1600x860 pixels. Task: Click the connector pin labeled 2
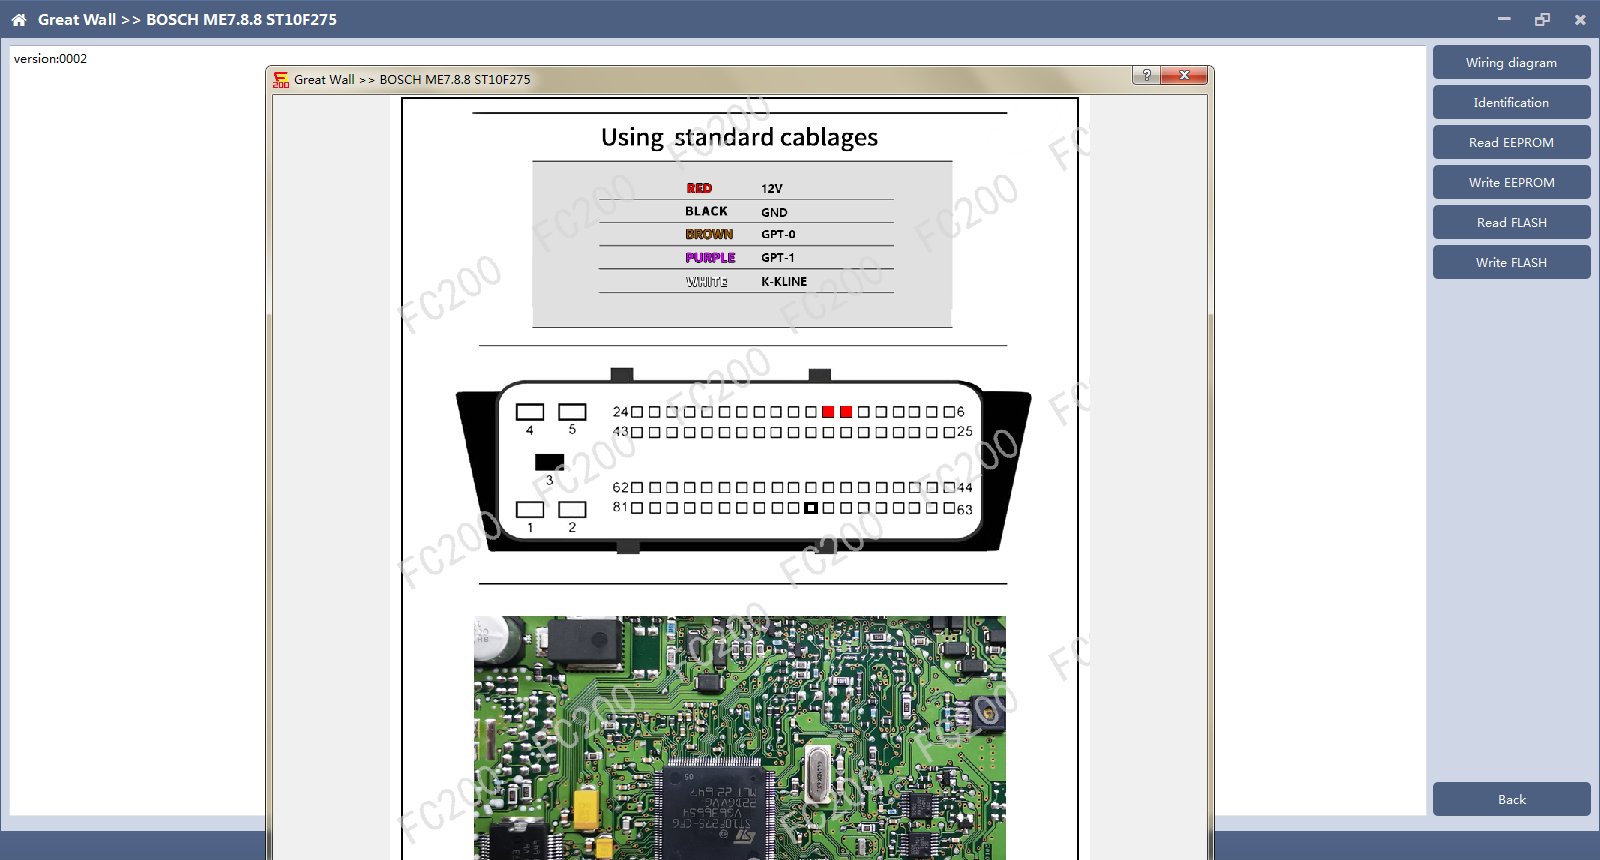pyautogui.click(x=572, y=510)
